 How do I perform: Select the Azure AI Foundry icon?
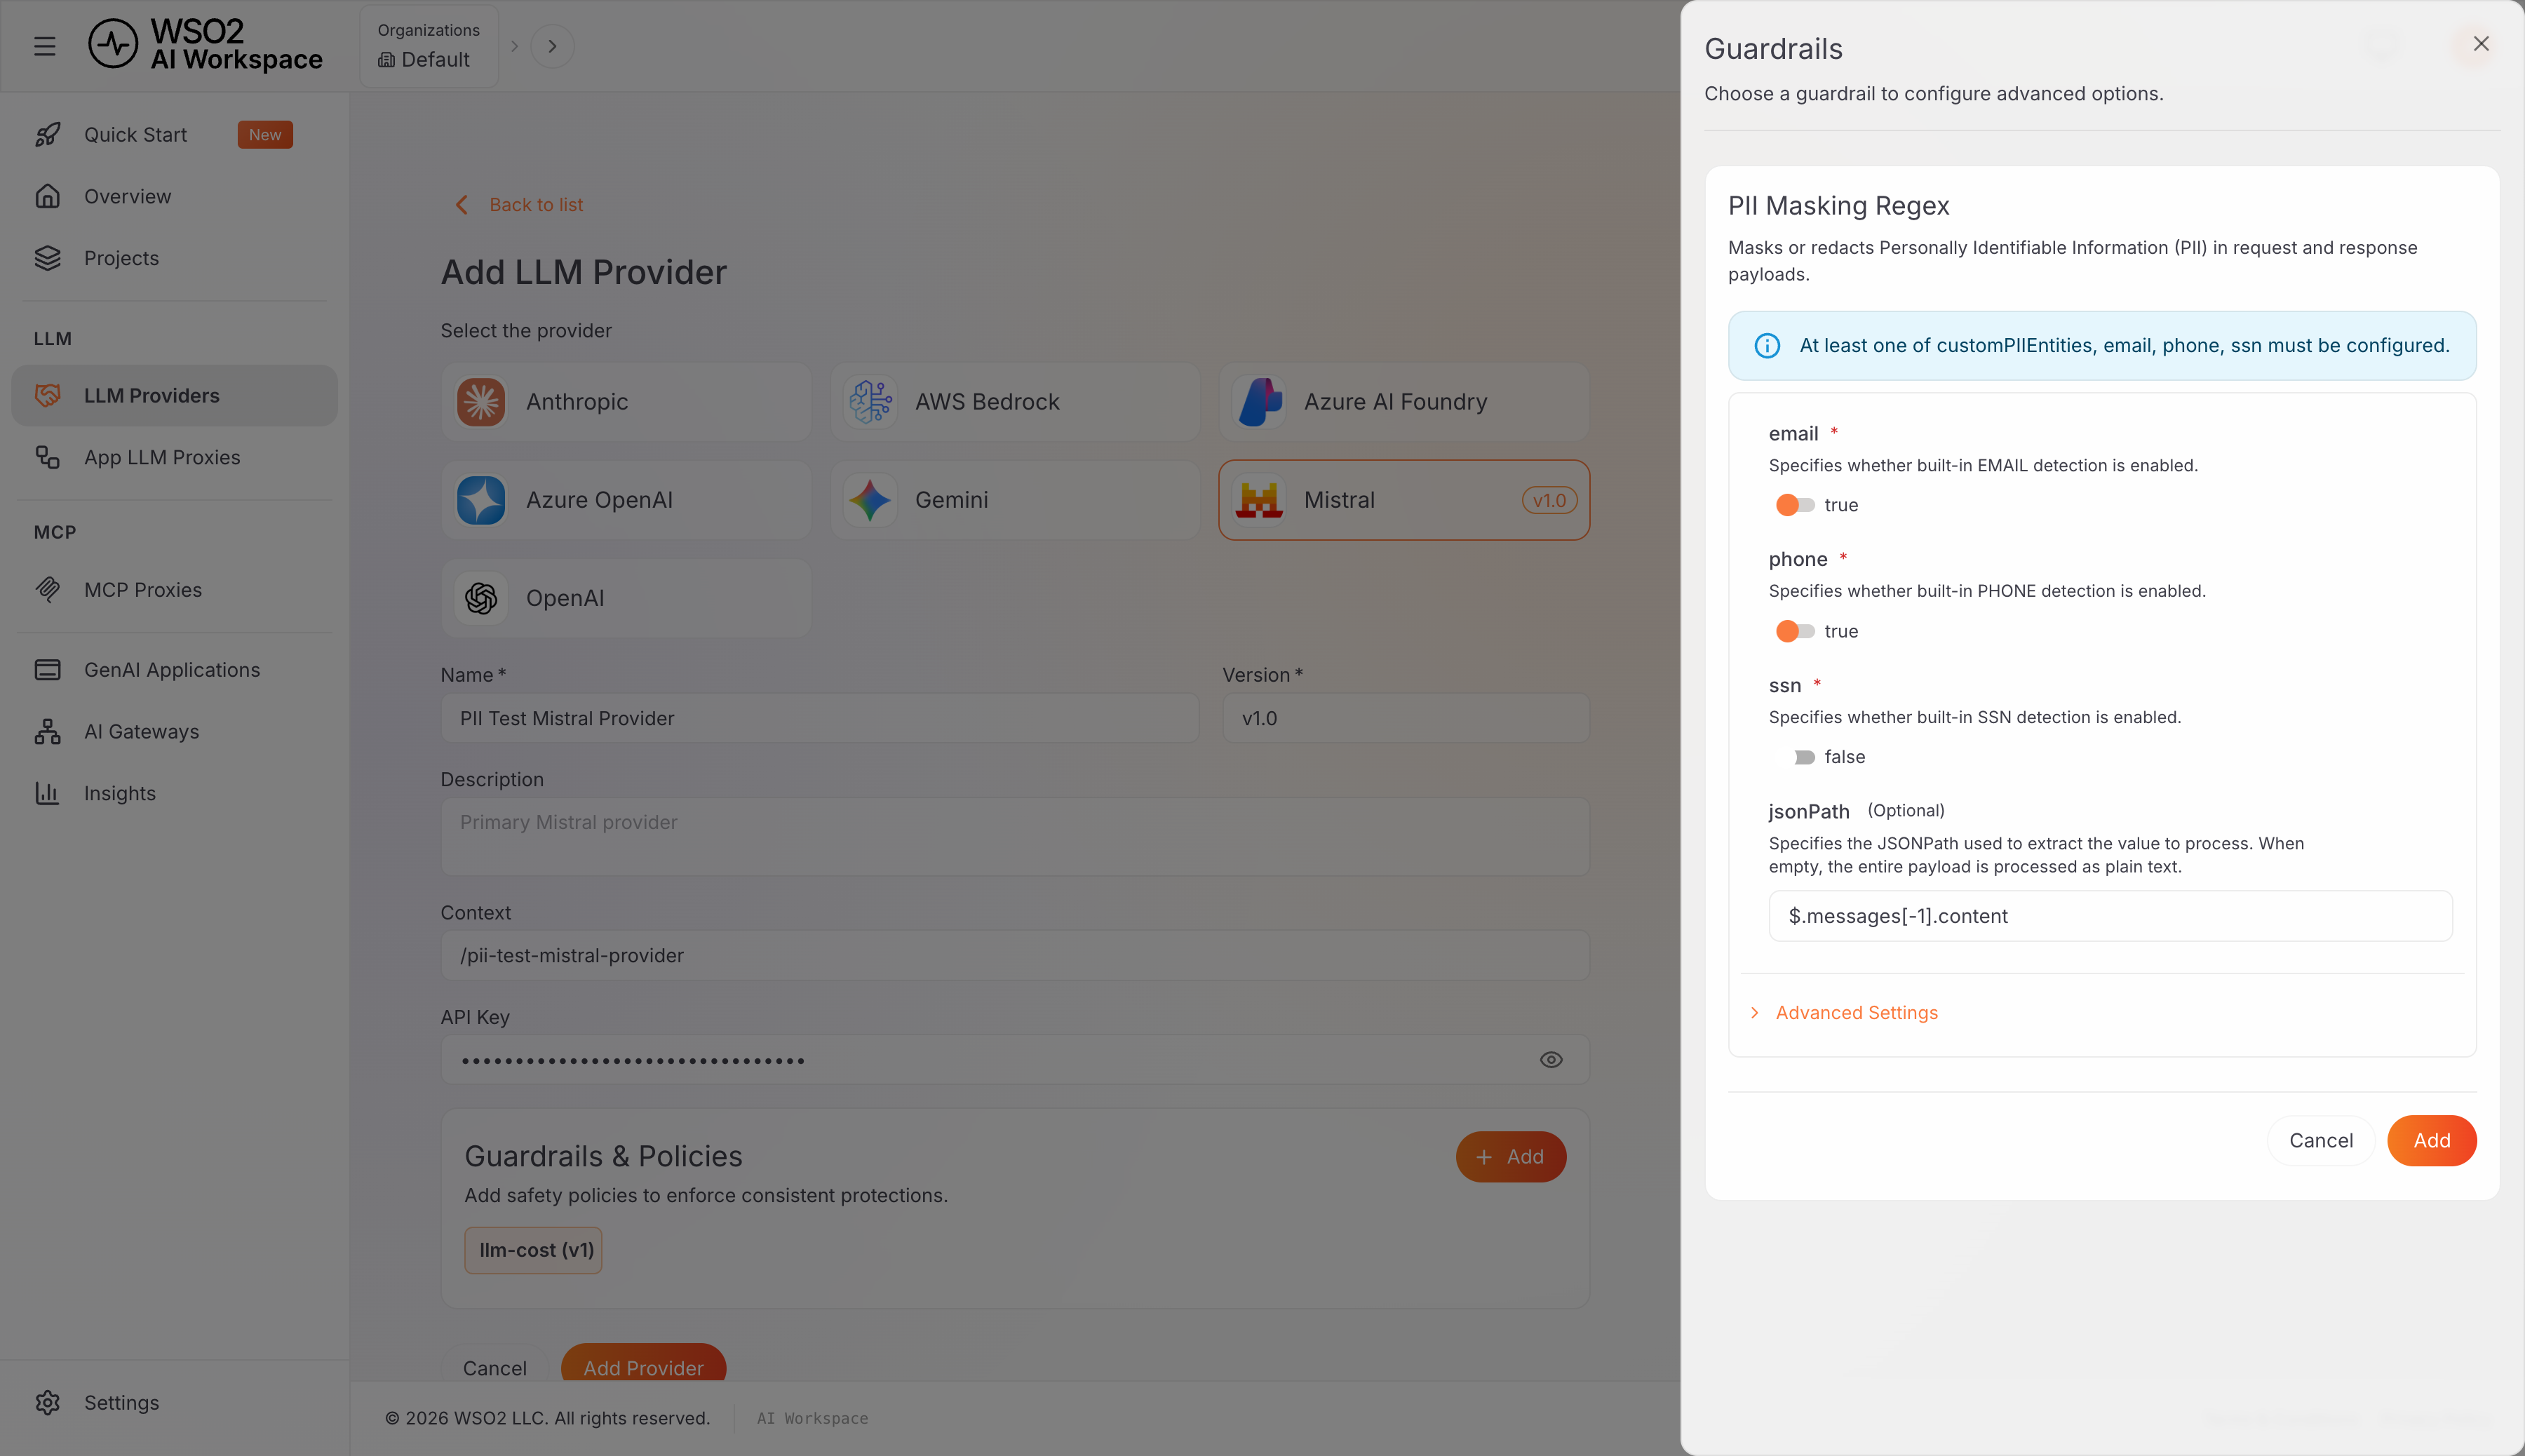1259,402
